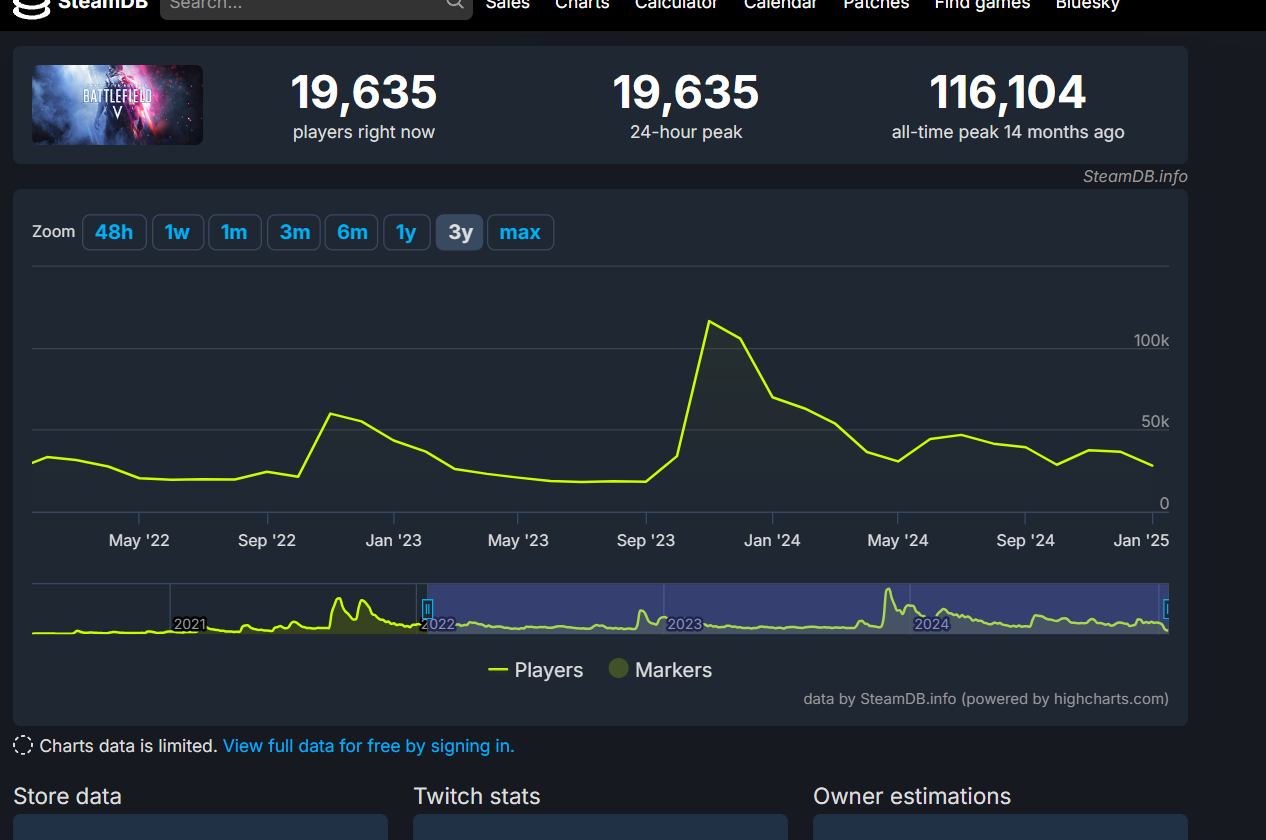Click the Owner estimations heading

(912, 796)
